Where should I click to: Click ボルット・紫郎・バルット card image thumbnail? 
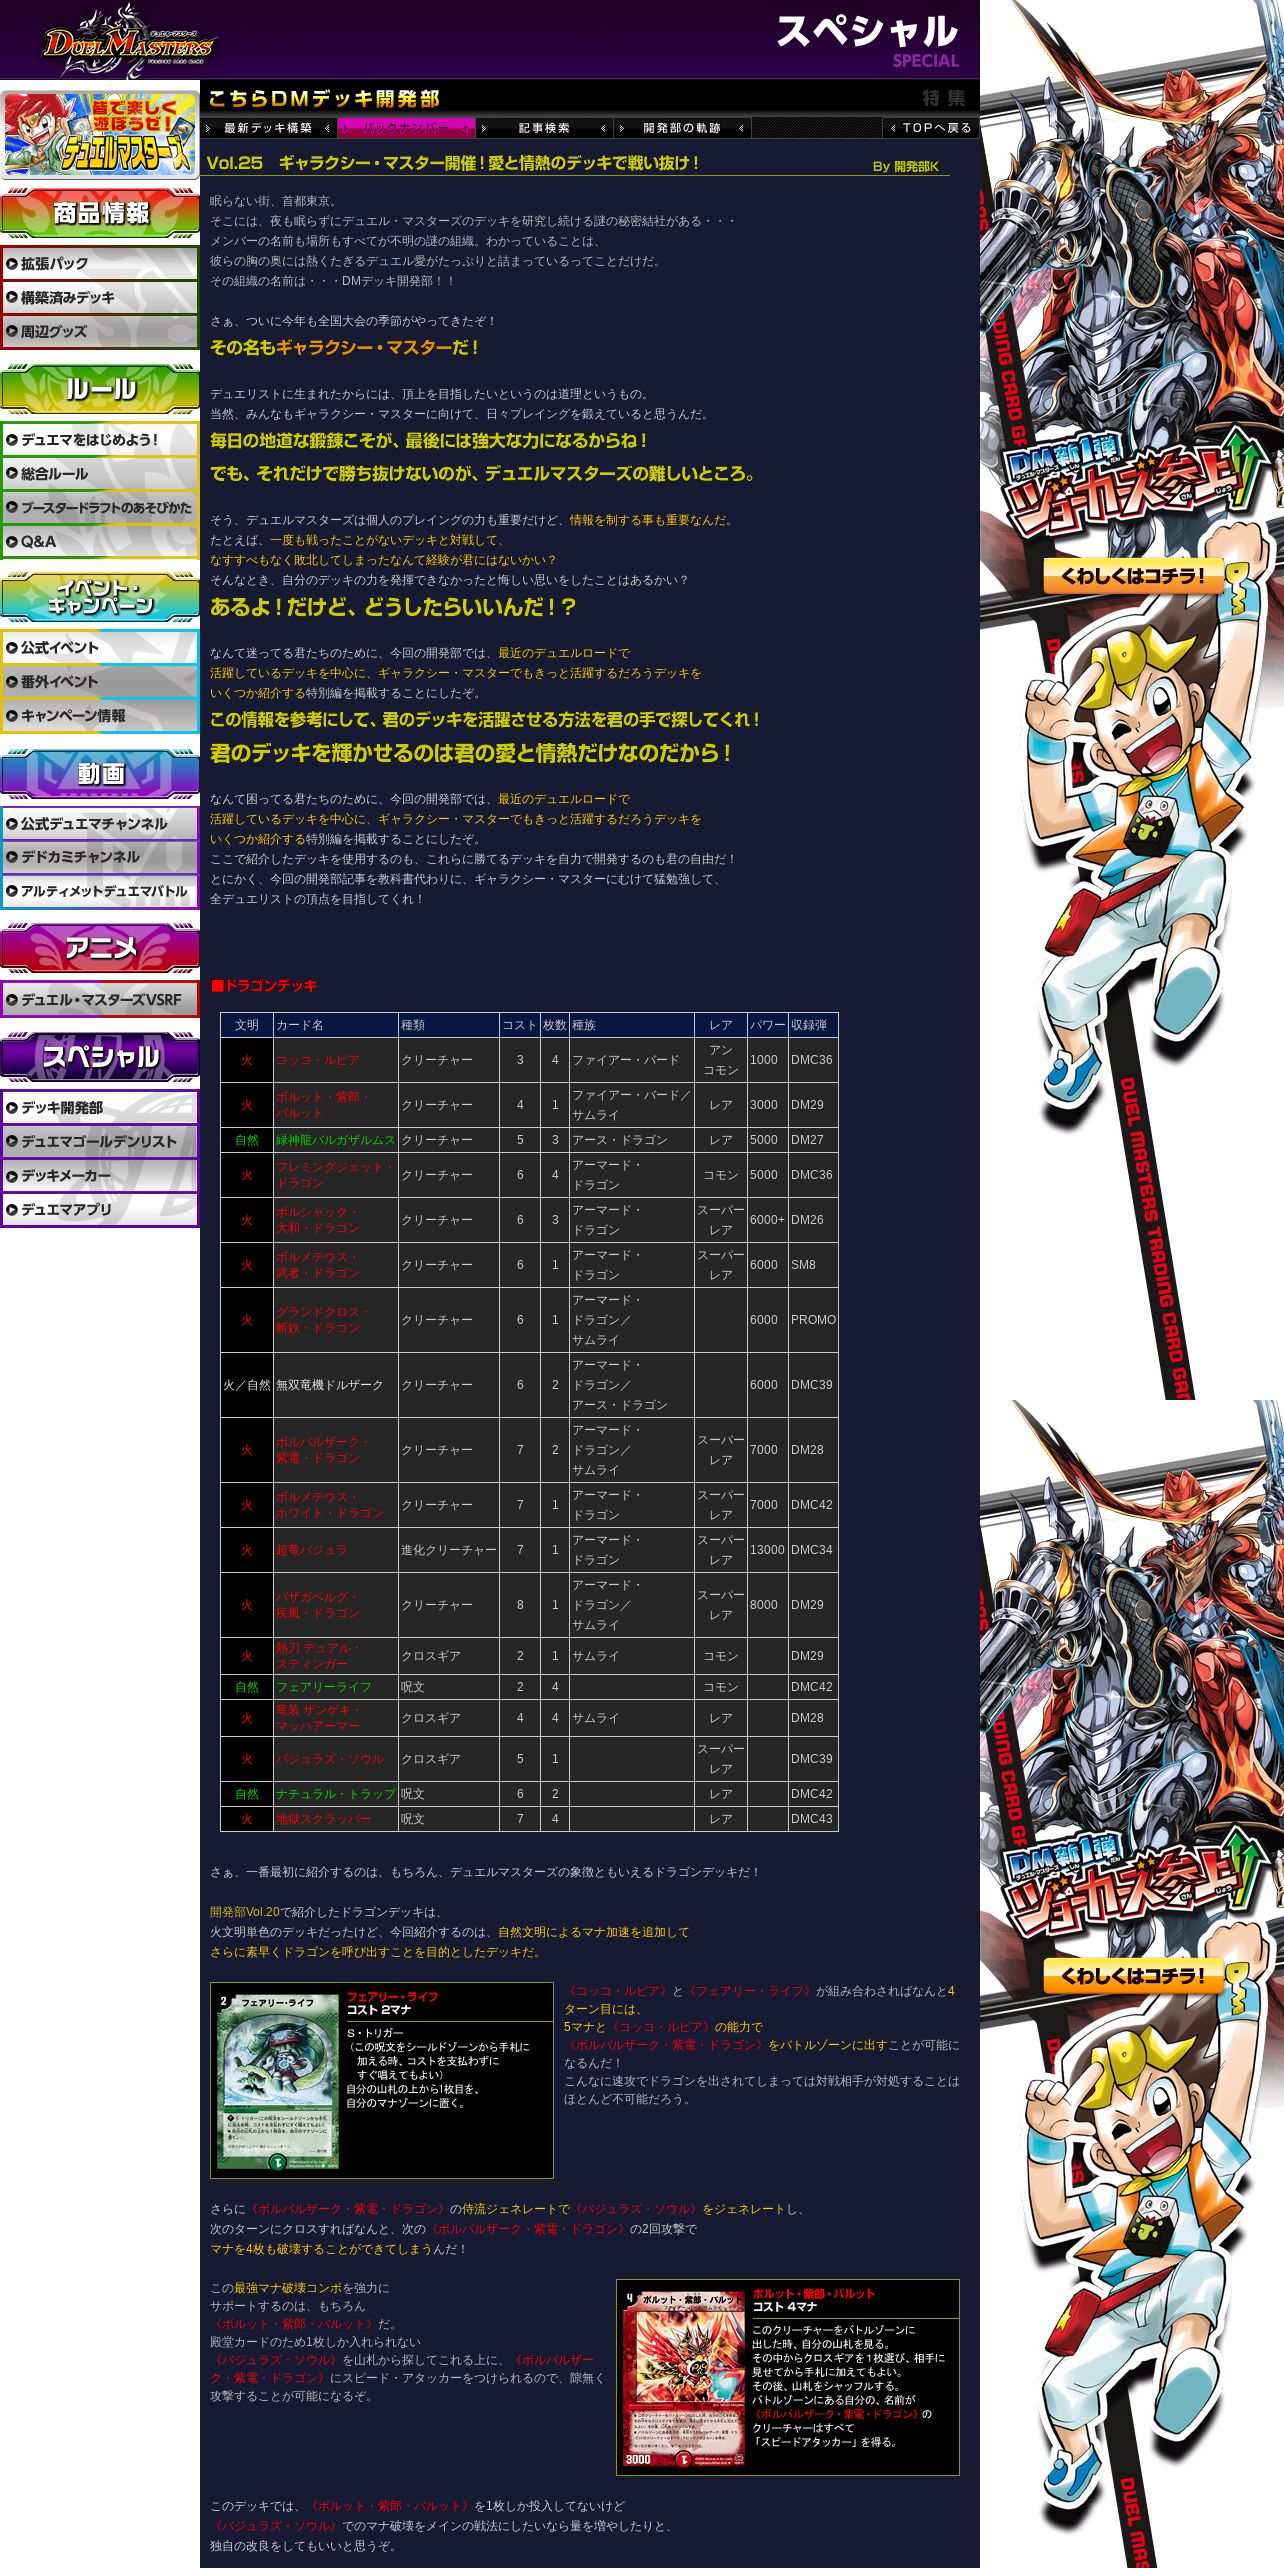684,2379
